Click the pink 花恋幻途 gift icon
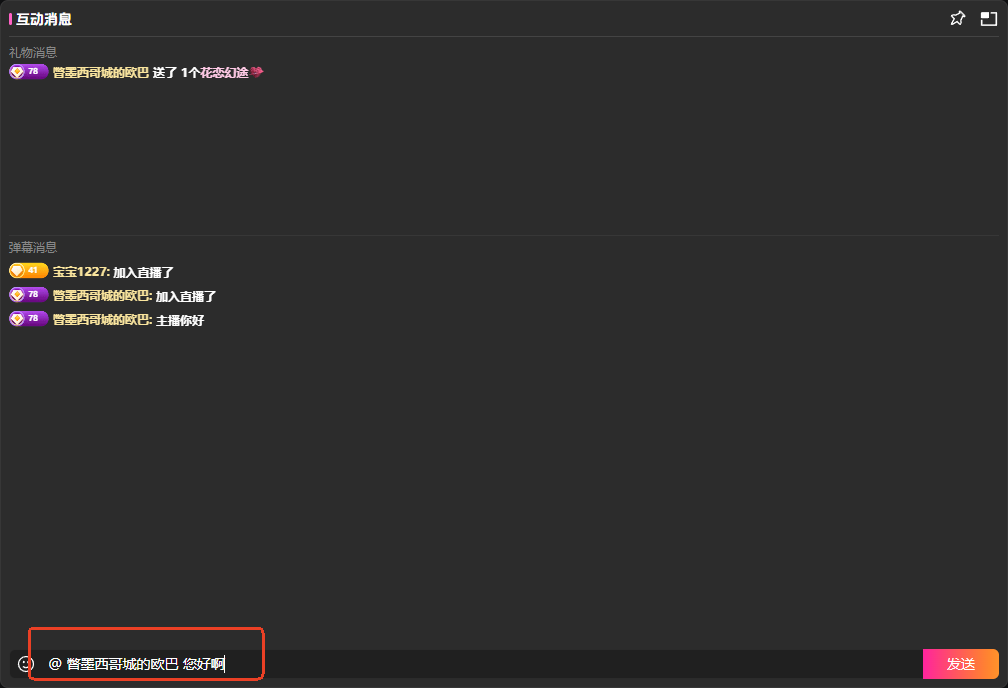The height and width of the screenshot is (688, 1008). click(x=257, y=72)
